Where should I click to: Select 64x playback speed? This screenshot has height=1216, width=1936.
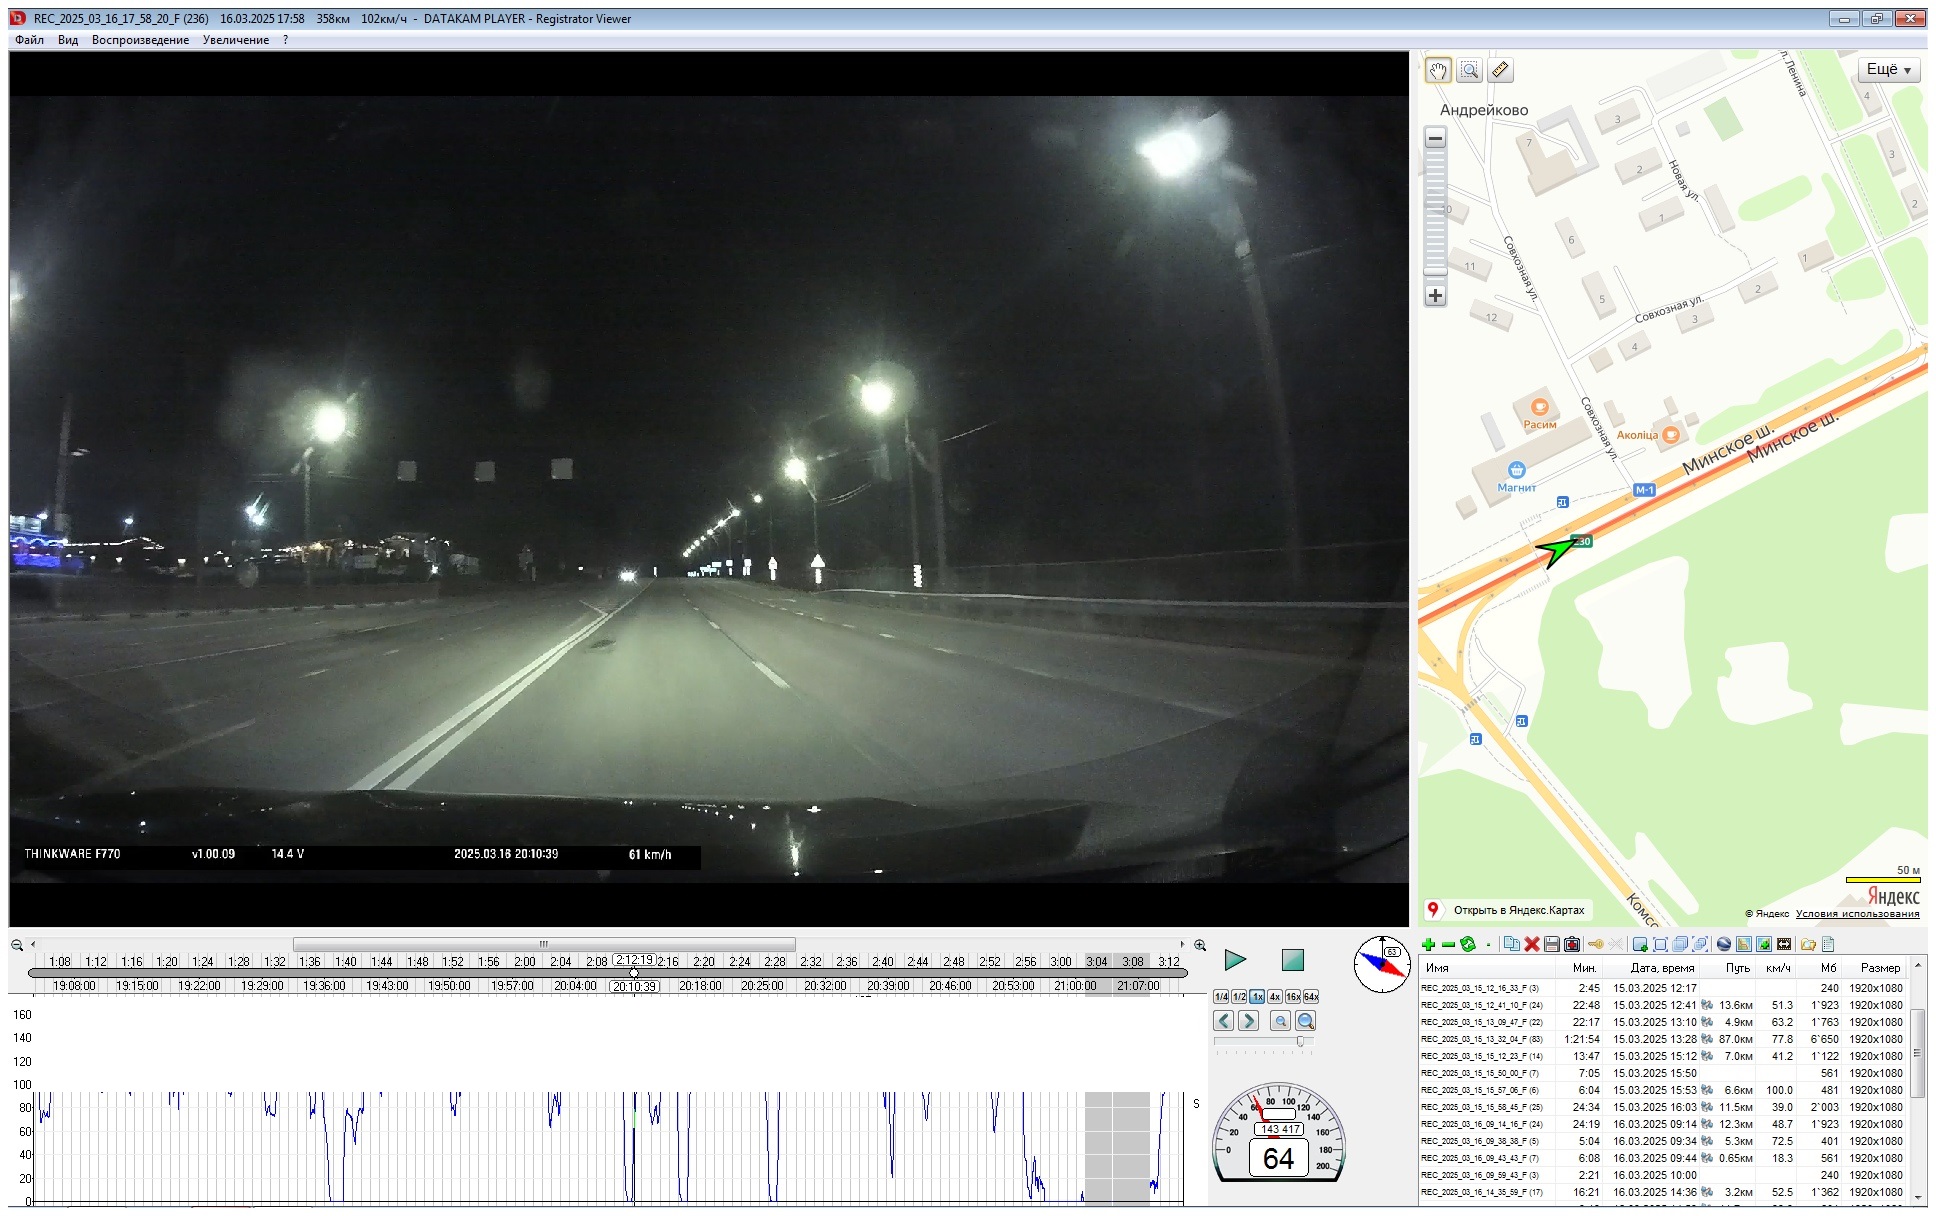pos(1311,997)
